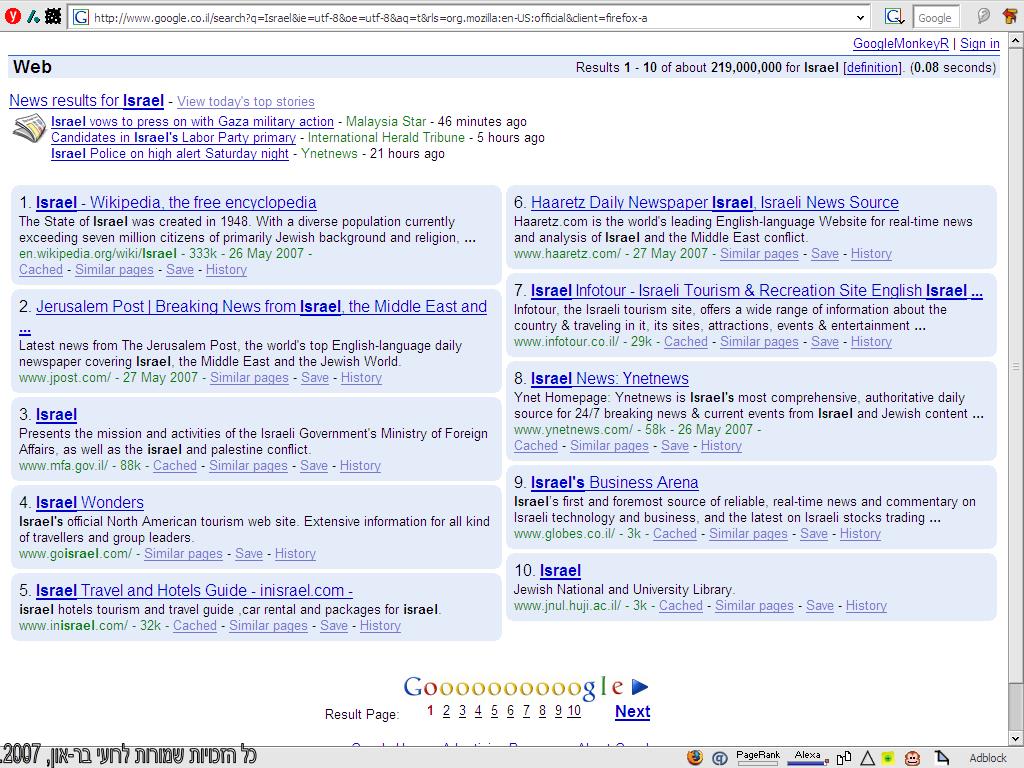Click the grey speech-bubble question icon
The image size is (1024, 768).
[x=984, y=16]
